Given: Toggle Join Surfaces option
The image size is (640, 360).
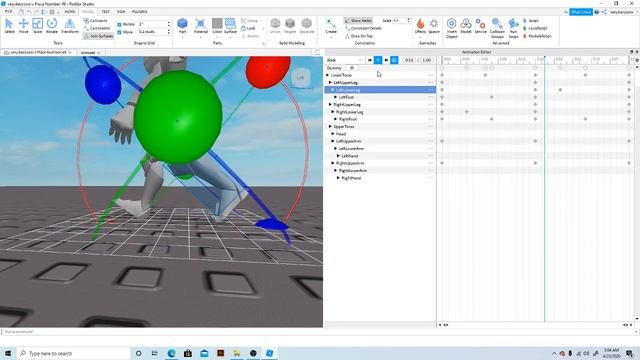Looking at the screenshot, I should point(98,36).
